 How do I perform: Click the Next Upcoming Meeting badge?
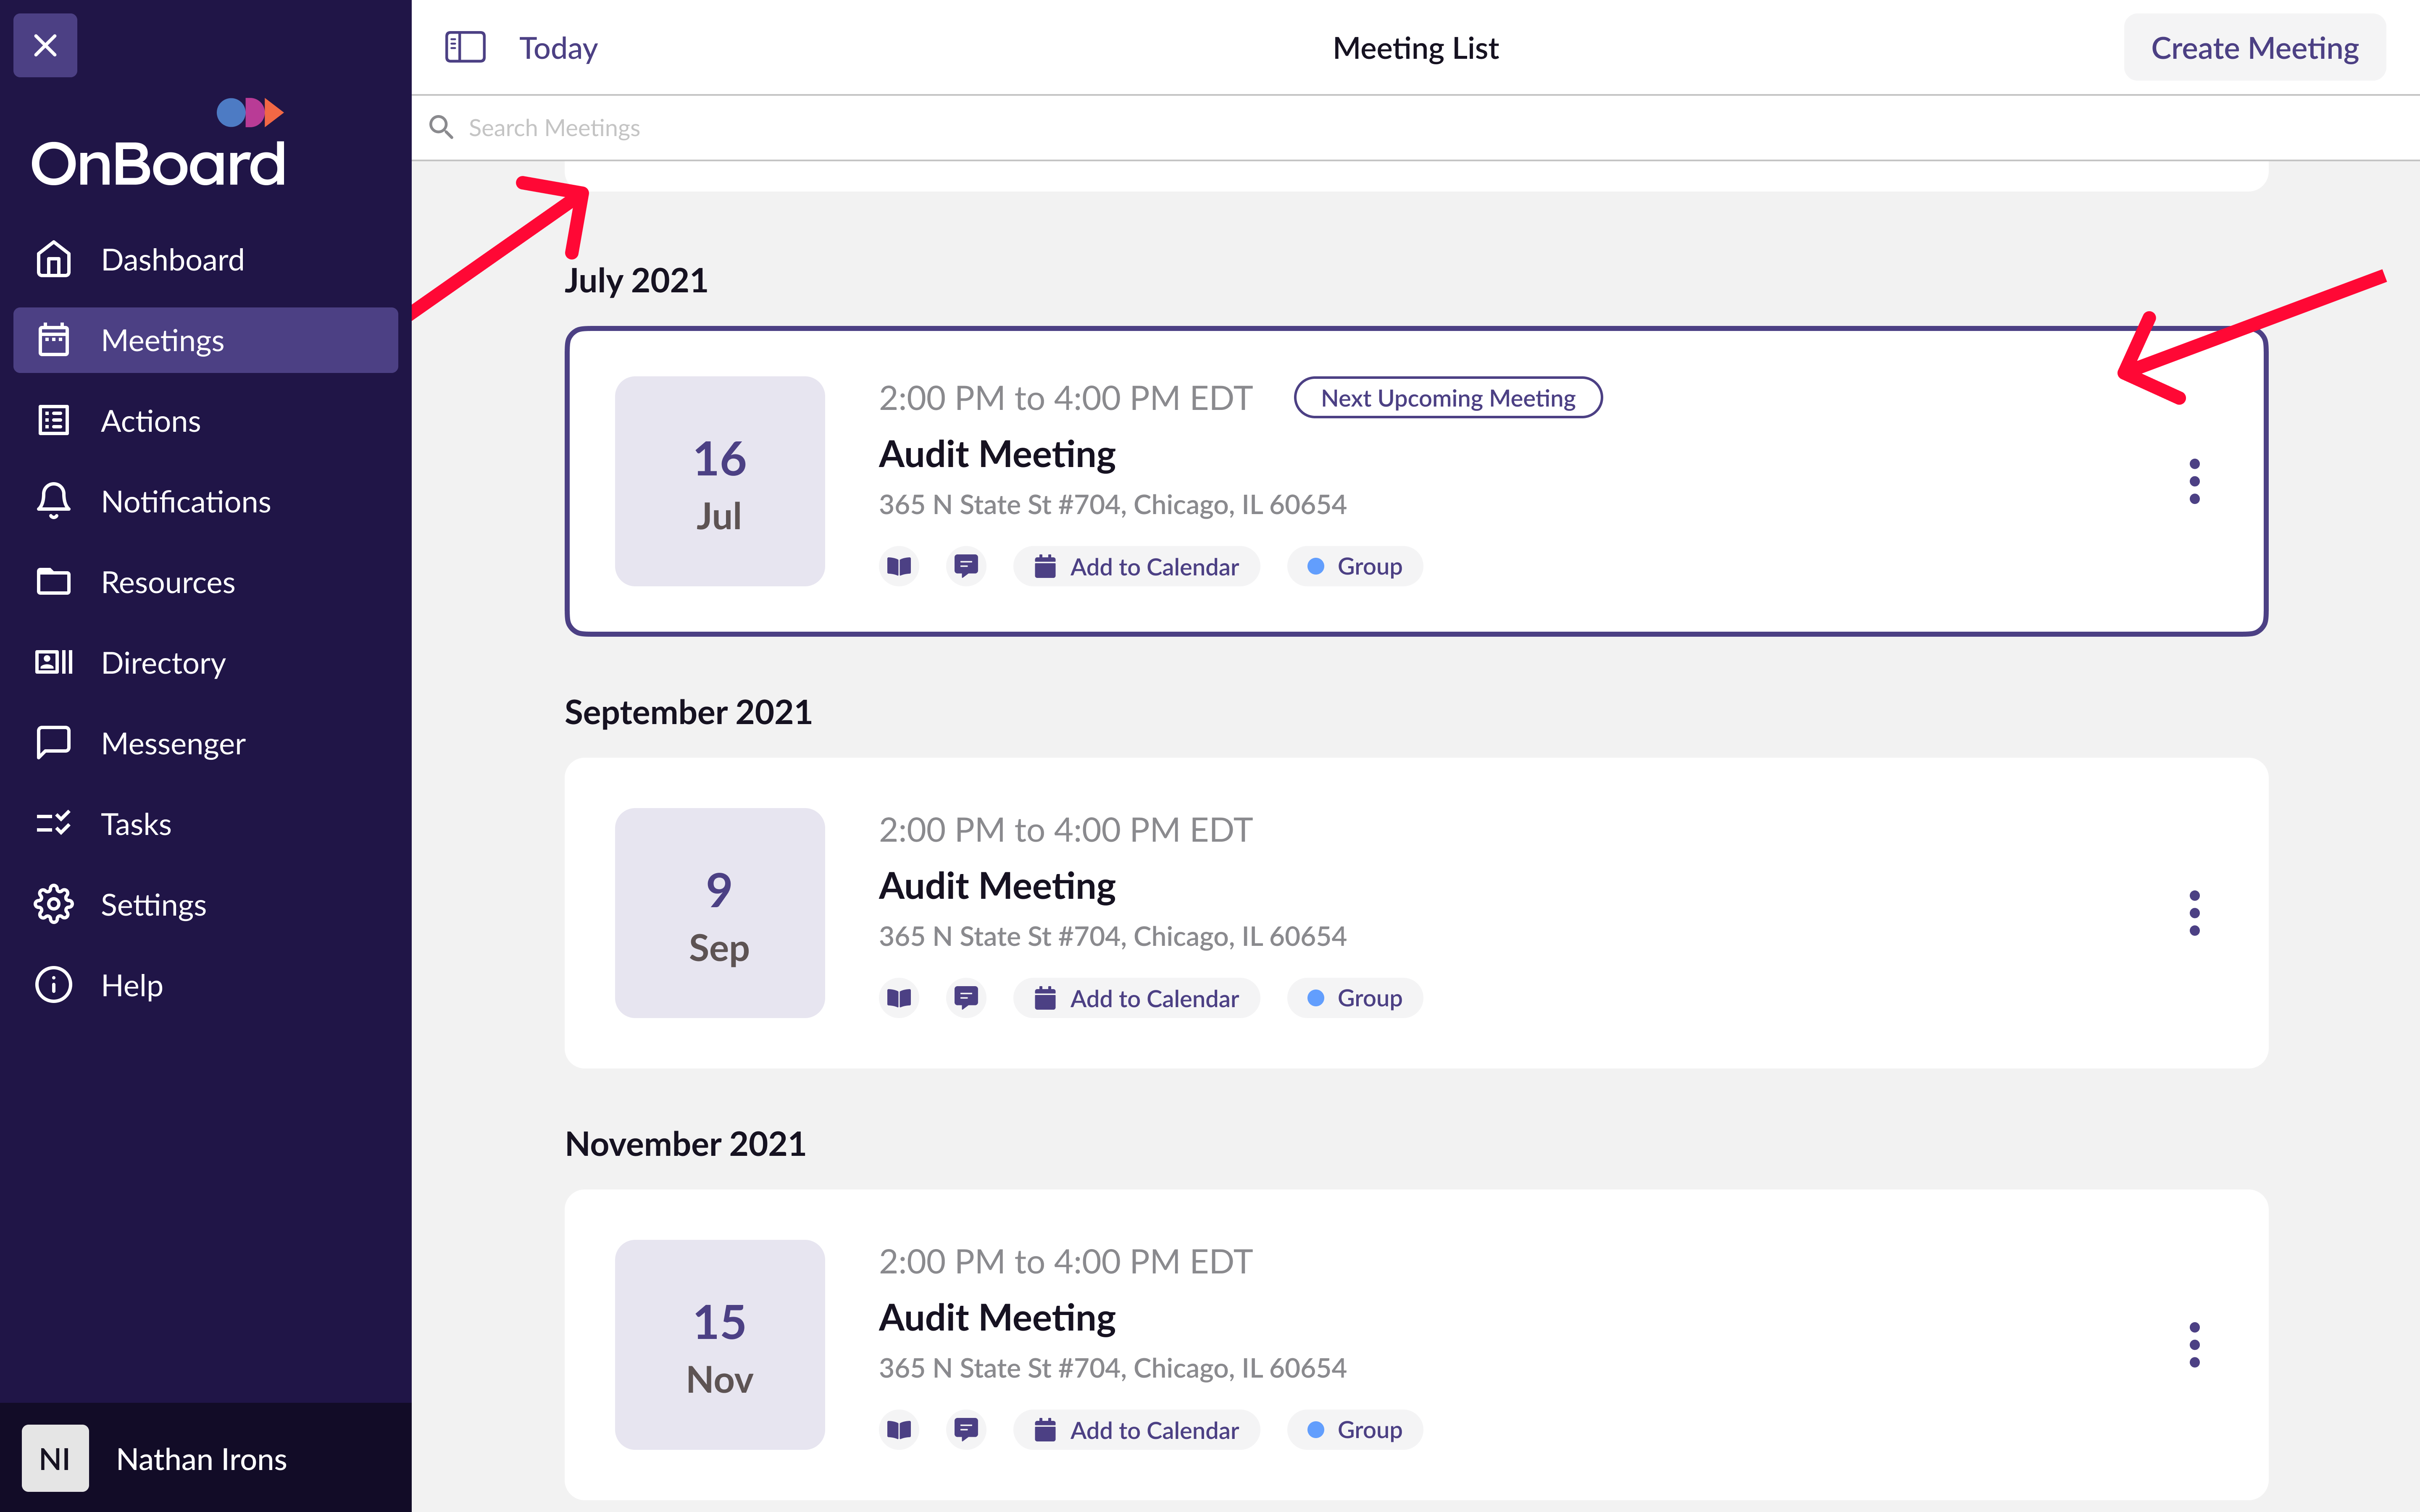[1448, 398]
